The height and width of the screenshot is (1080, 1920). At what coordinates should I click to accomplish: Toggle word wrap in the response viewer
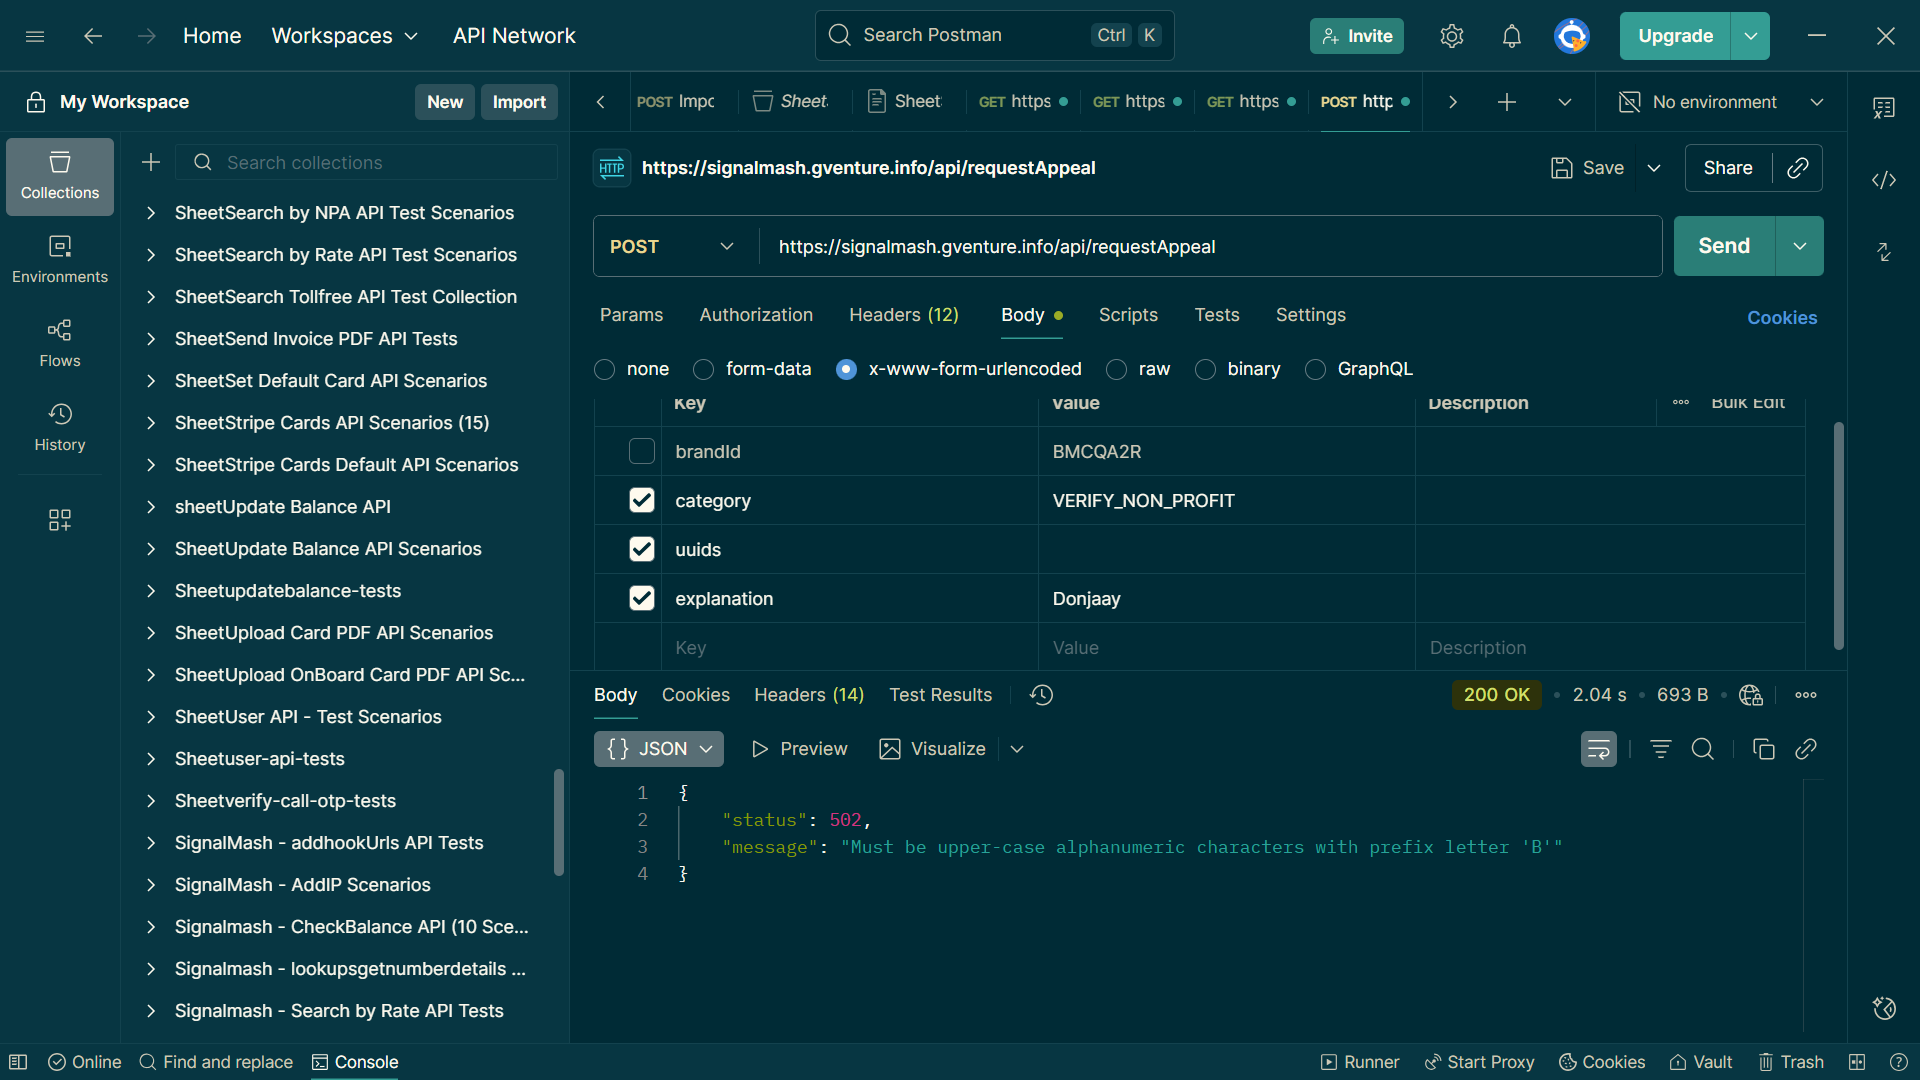click(1598, 749)
